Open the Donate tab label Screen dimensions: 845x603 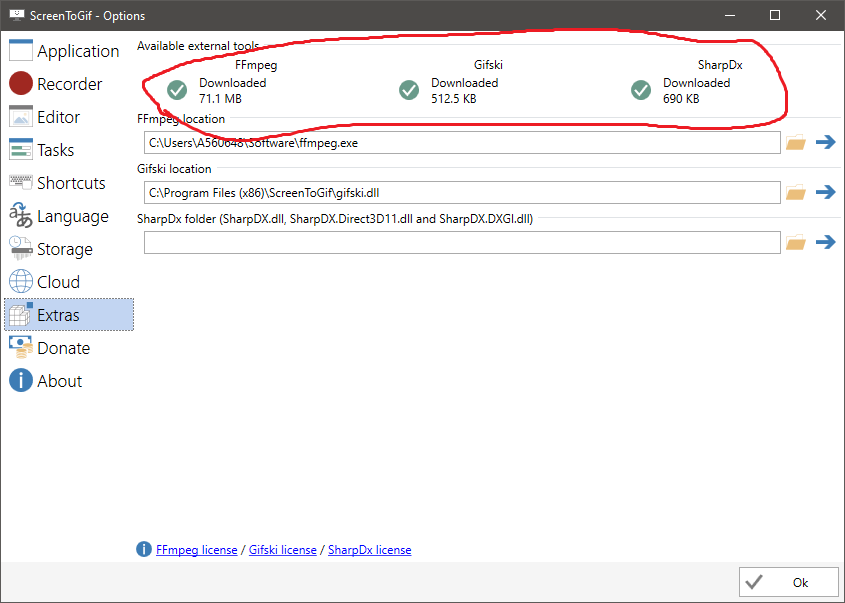[64, 348]
